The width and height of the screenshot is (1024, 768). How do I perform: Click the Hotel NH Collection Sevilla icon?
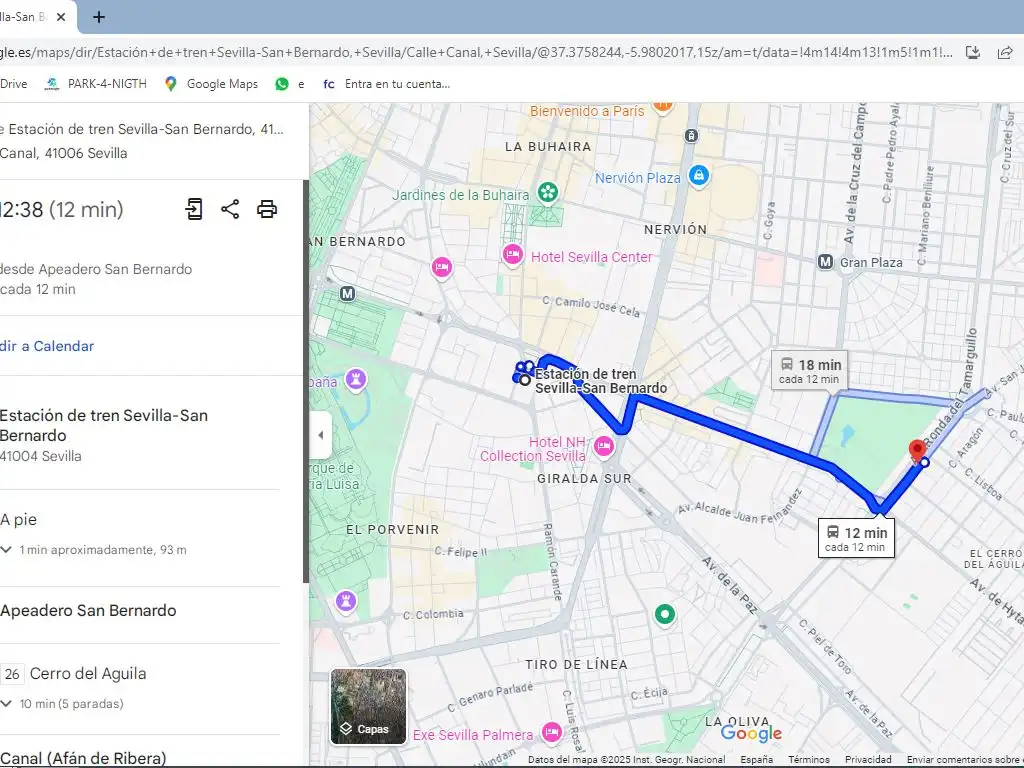pos(603,447)
